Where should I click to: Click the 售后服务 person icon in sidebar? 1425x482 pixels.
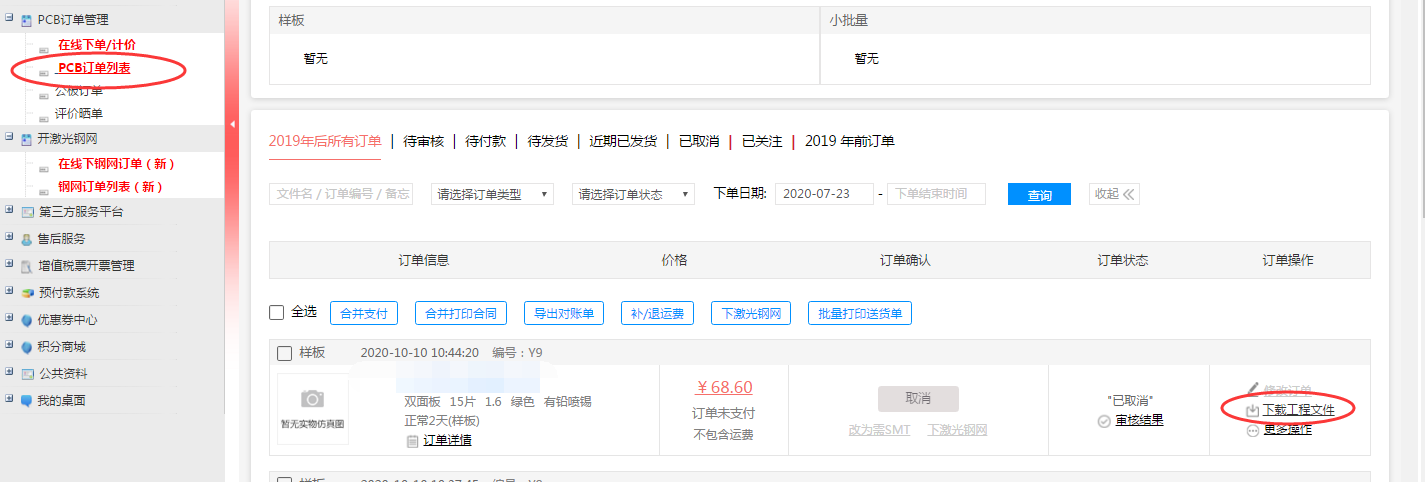(27, 239)
